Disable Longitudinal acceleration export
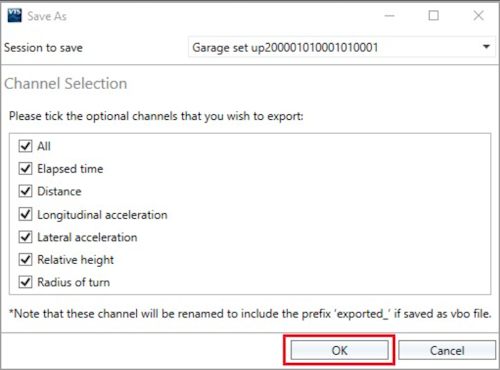 [25, 214]
